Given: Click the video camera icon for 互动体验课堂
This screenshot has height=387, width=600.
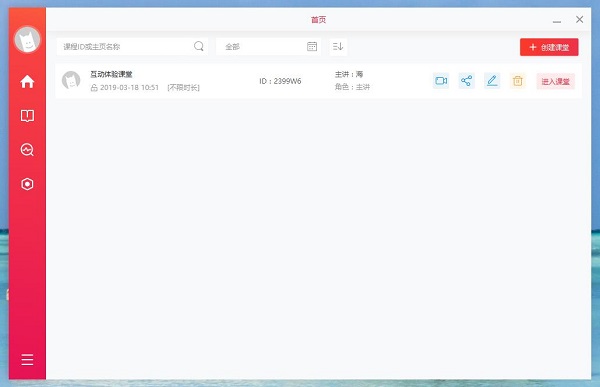Looking at the screenshot, I should (x=441, y=81).
